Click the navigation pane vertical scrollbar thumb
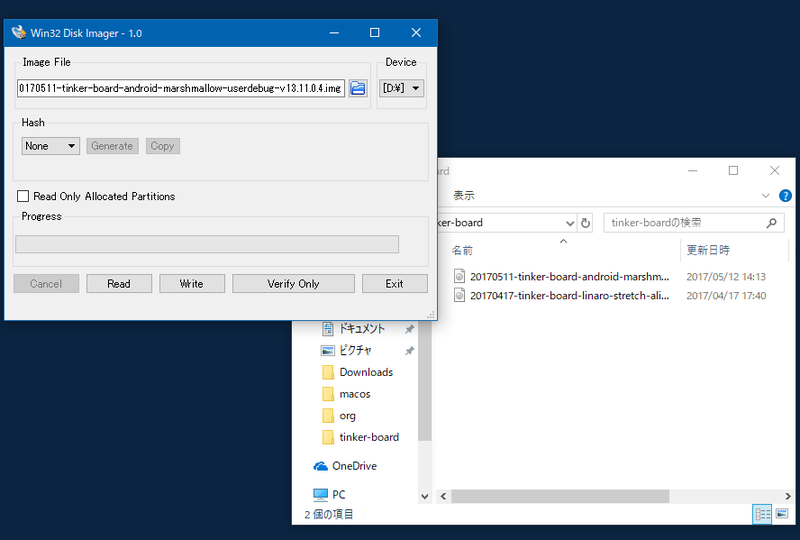This screenshot has height=540, width=800. [424, 381]
